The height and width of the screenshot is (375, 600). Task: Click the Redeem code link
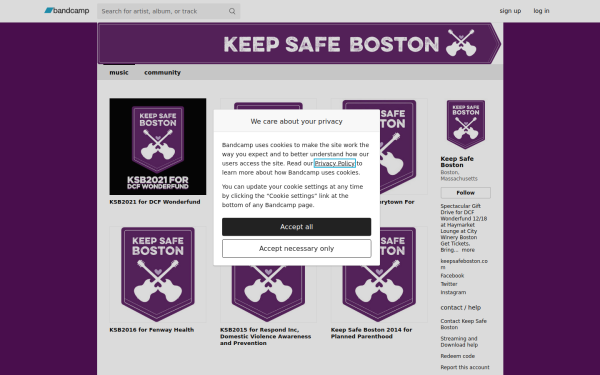point(458,356)
